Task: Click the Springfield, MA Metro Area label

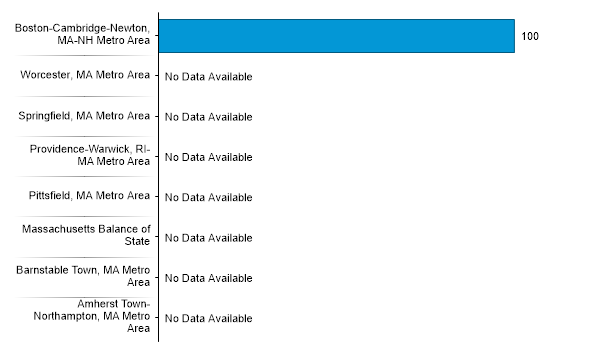Action: click(x=84, y=116)
